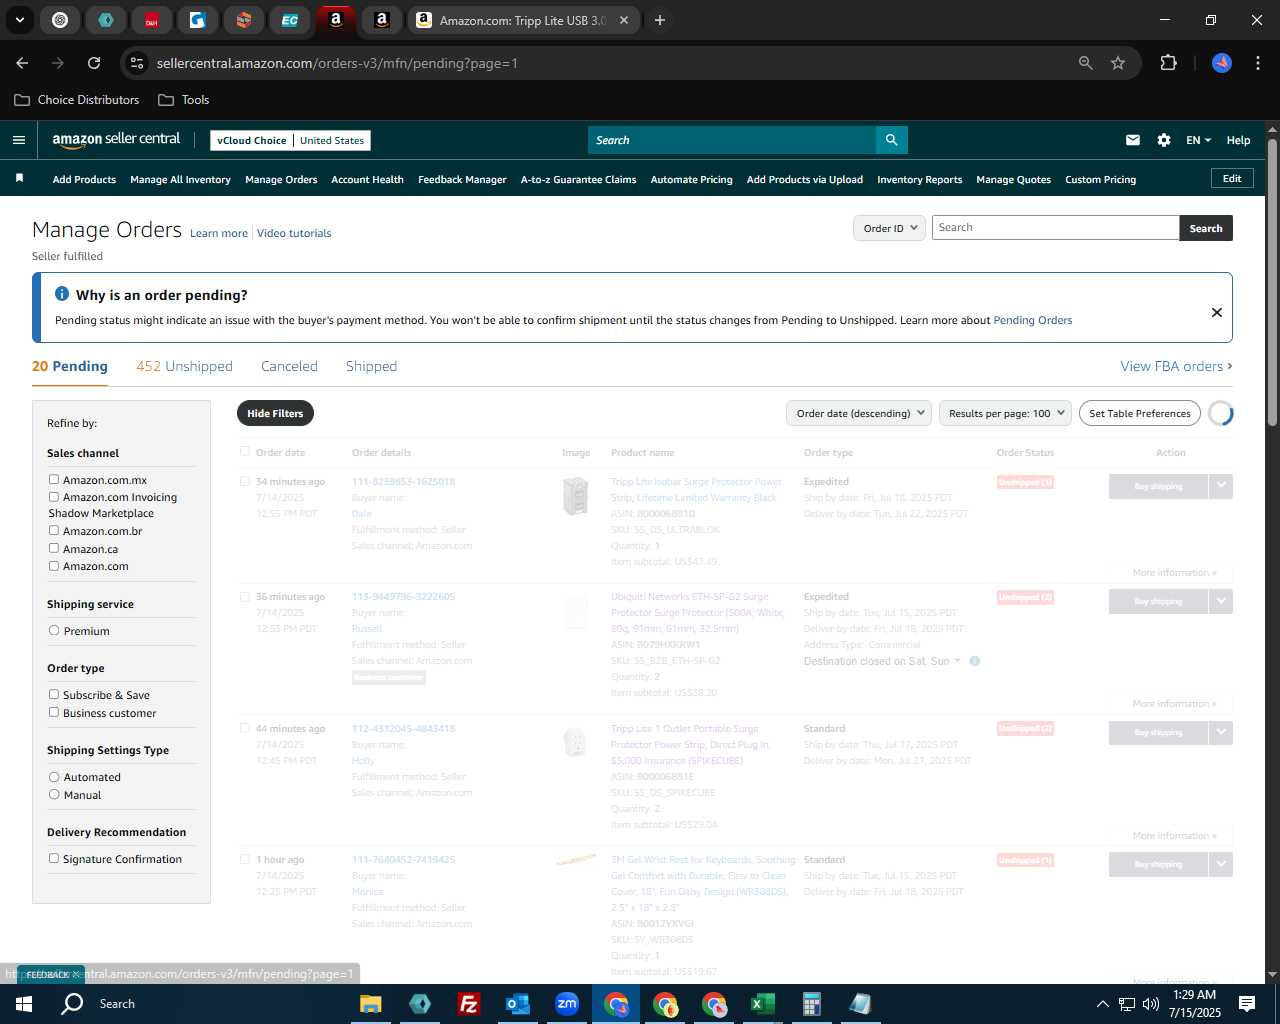The height and width of the screenshot is (1024, 1280).
Task: Click the browser back arrow
Action: 22,63
